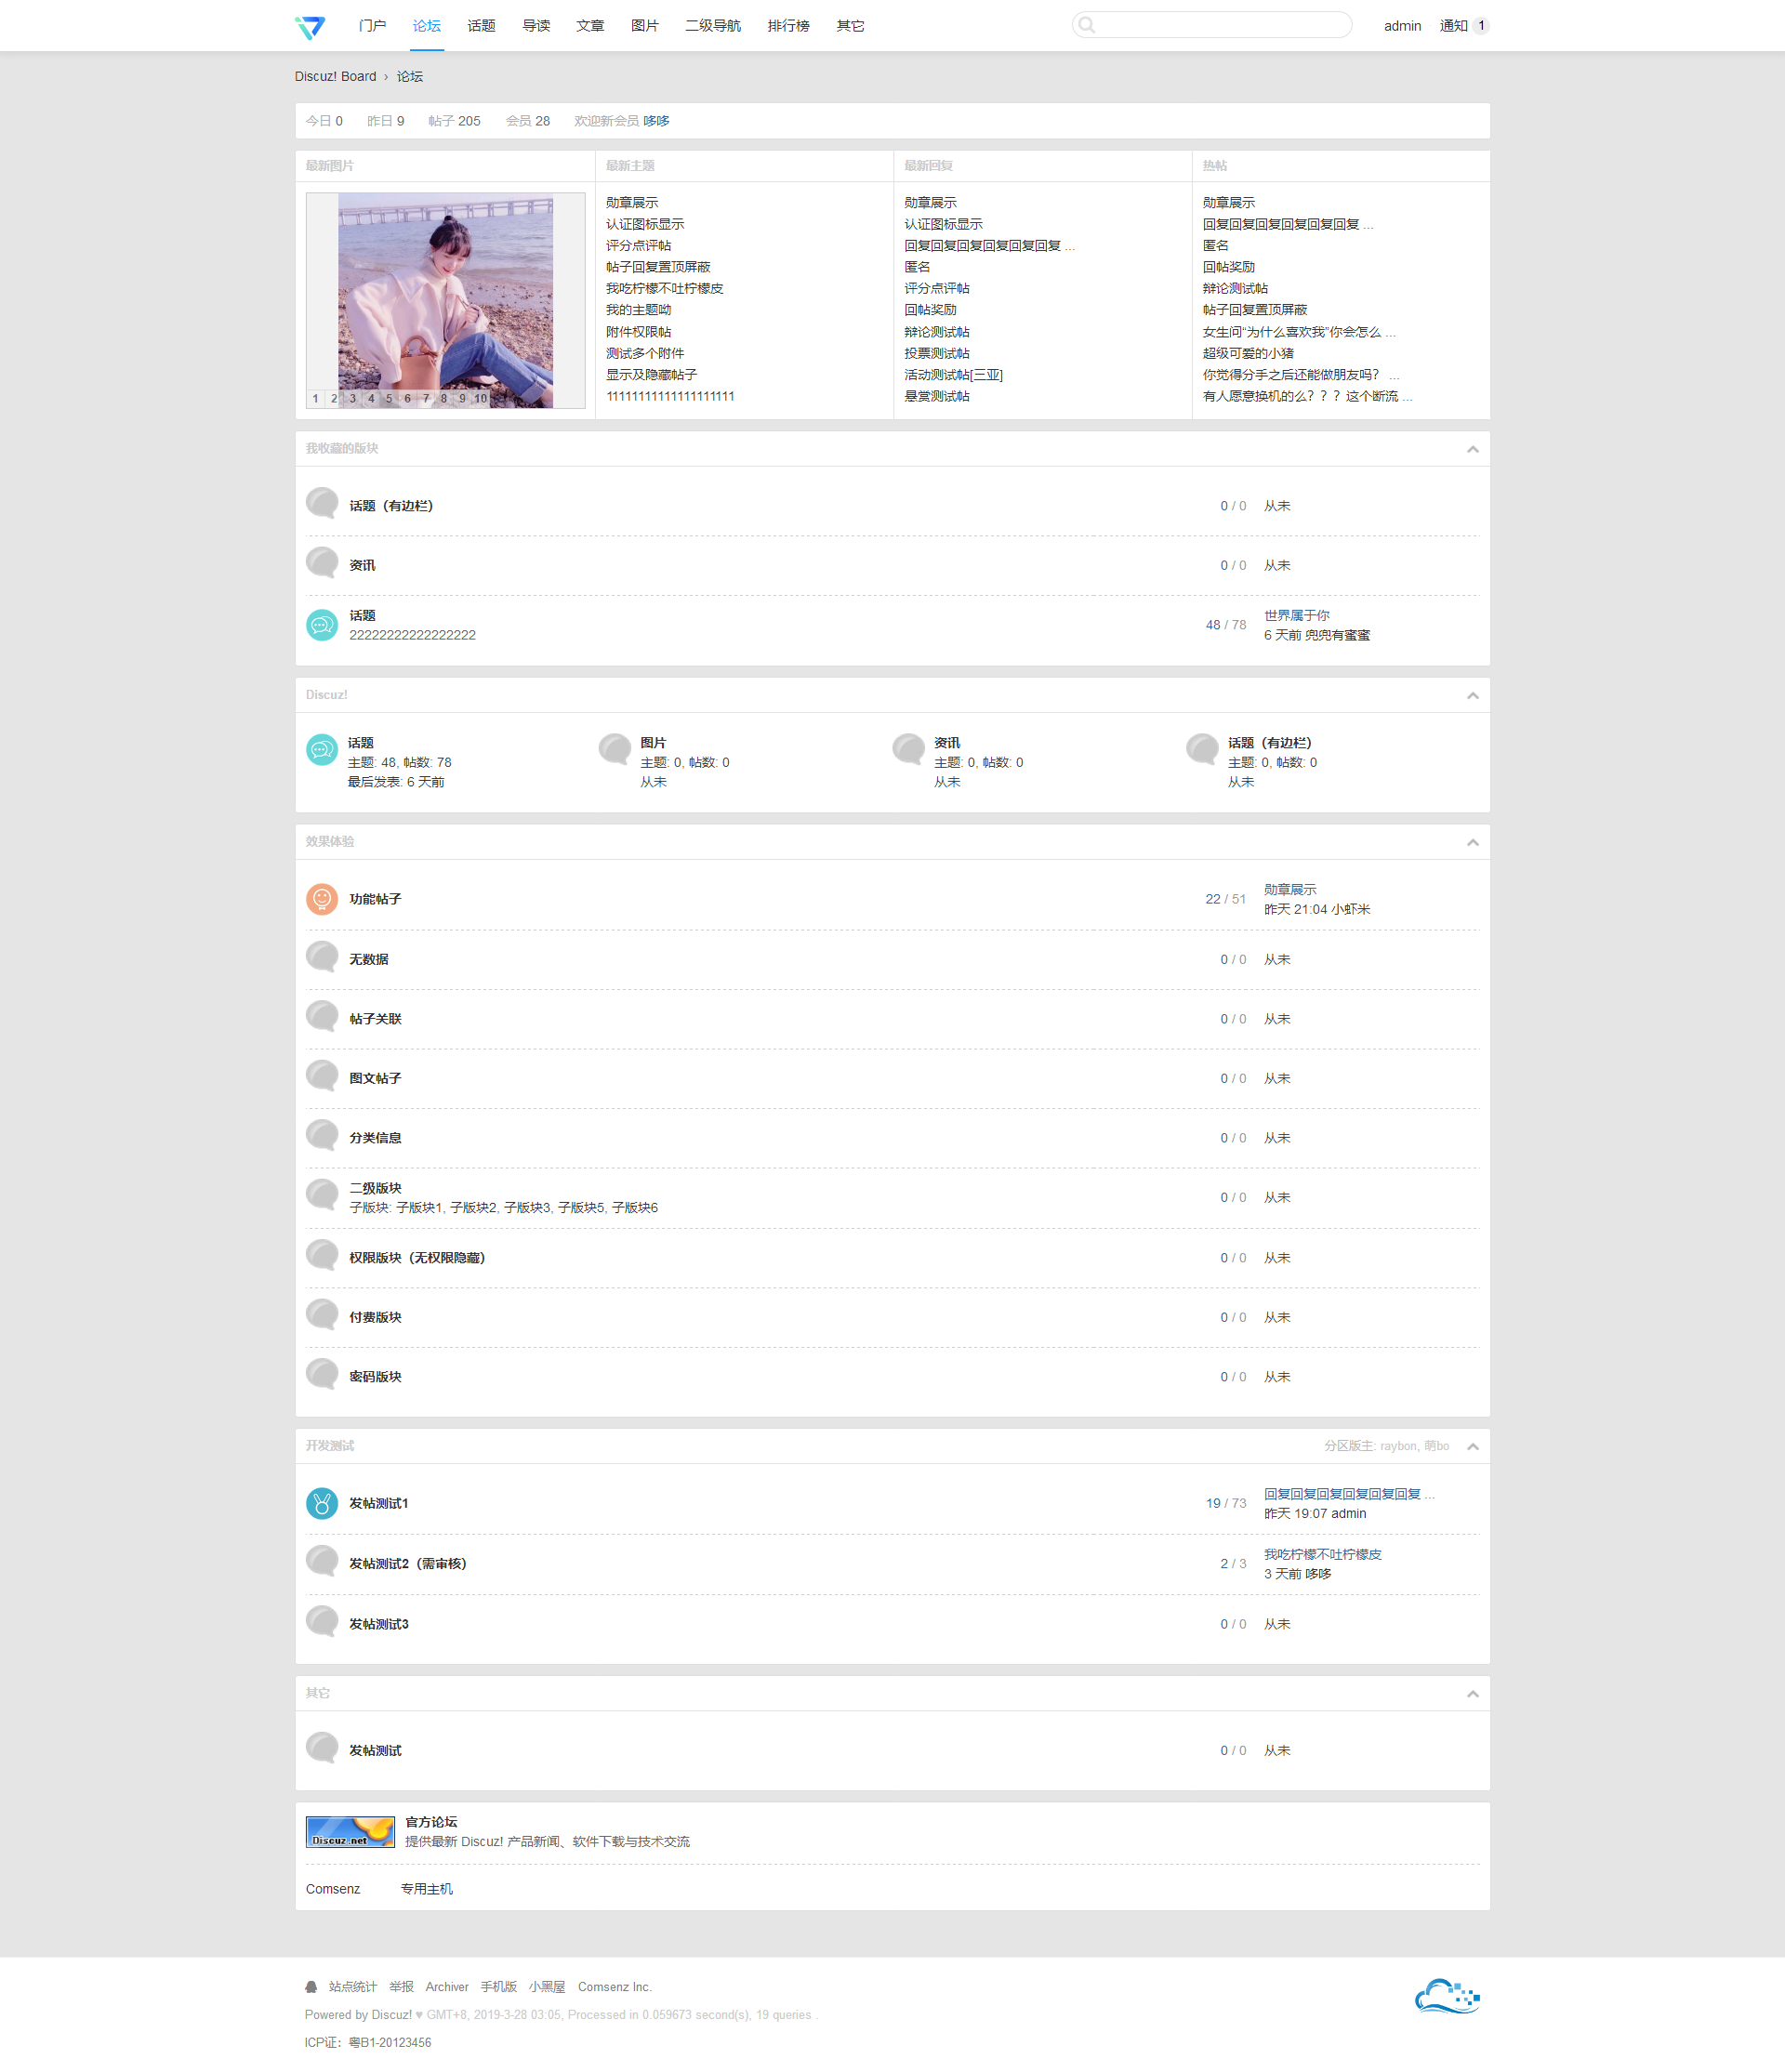Click the 发帖测试 icon in 其它 section
The image size is (1785, 2072).
coord(322,1748)
